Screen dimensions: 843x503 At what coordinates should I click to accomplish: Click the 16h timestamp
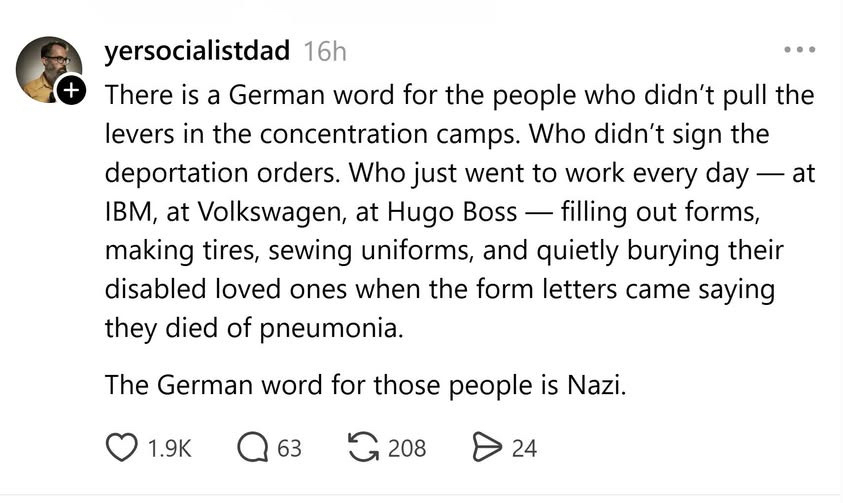pos(324,51)
